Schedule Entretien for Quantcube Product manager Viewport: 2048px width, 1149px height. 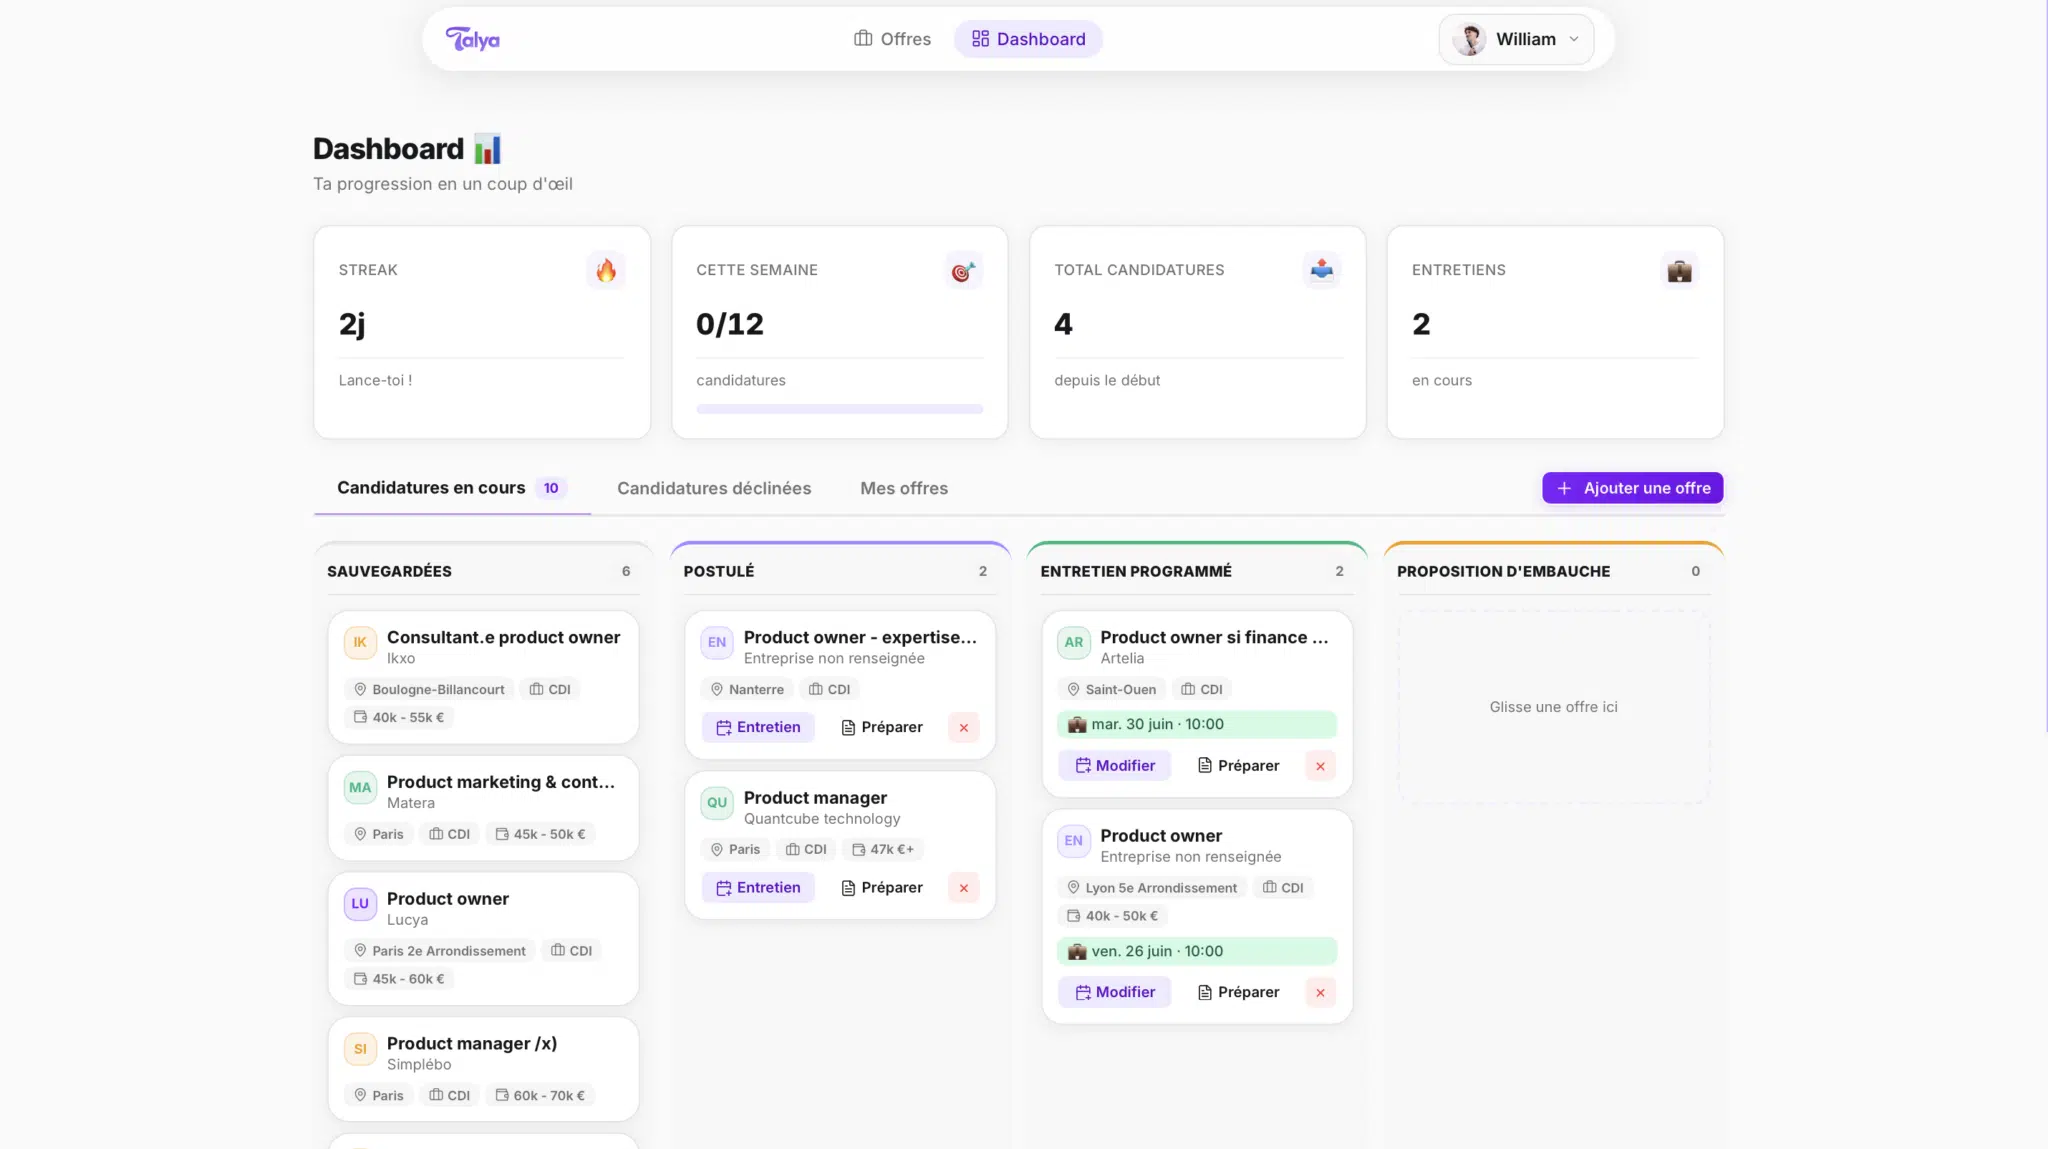(758, 887)
